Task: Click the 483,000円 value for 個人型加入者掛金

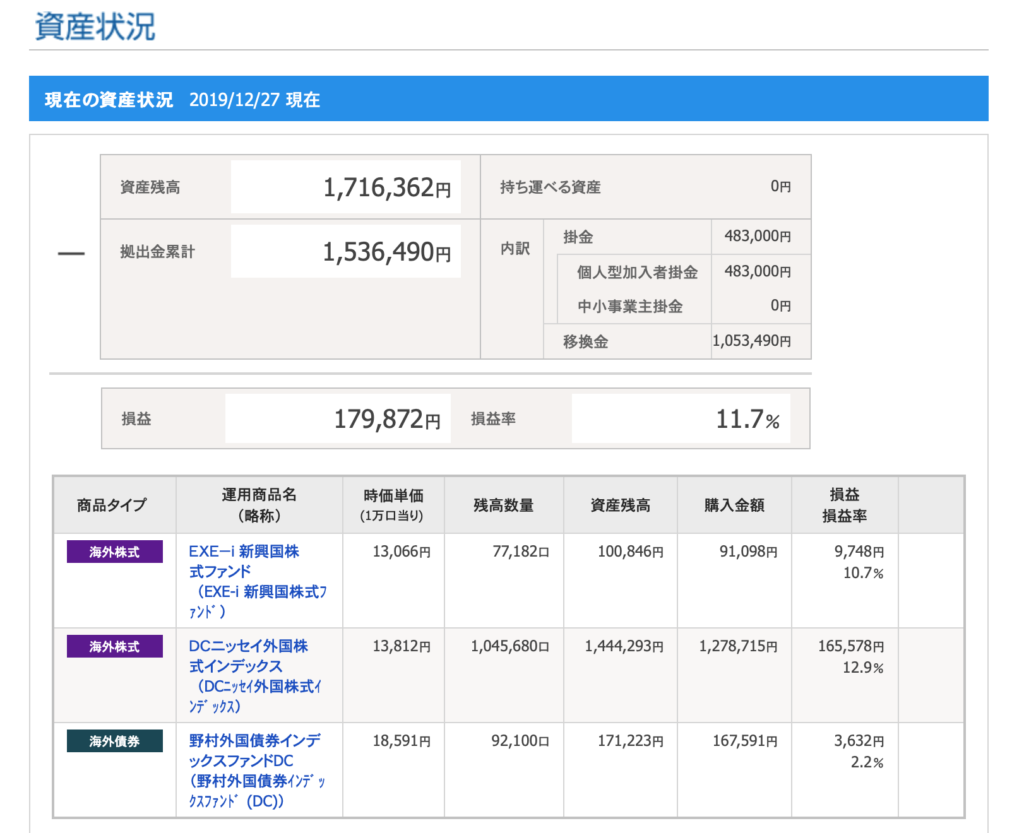Action: pos(758,272)
